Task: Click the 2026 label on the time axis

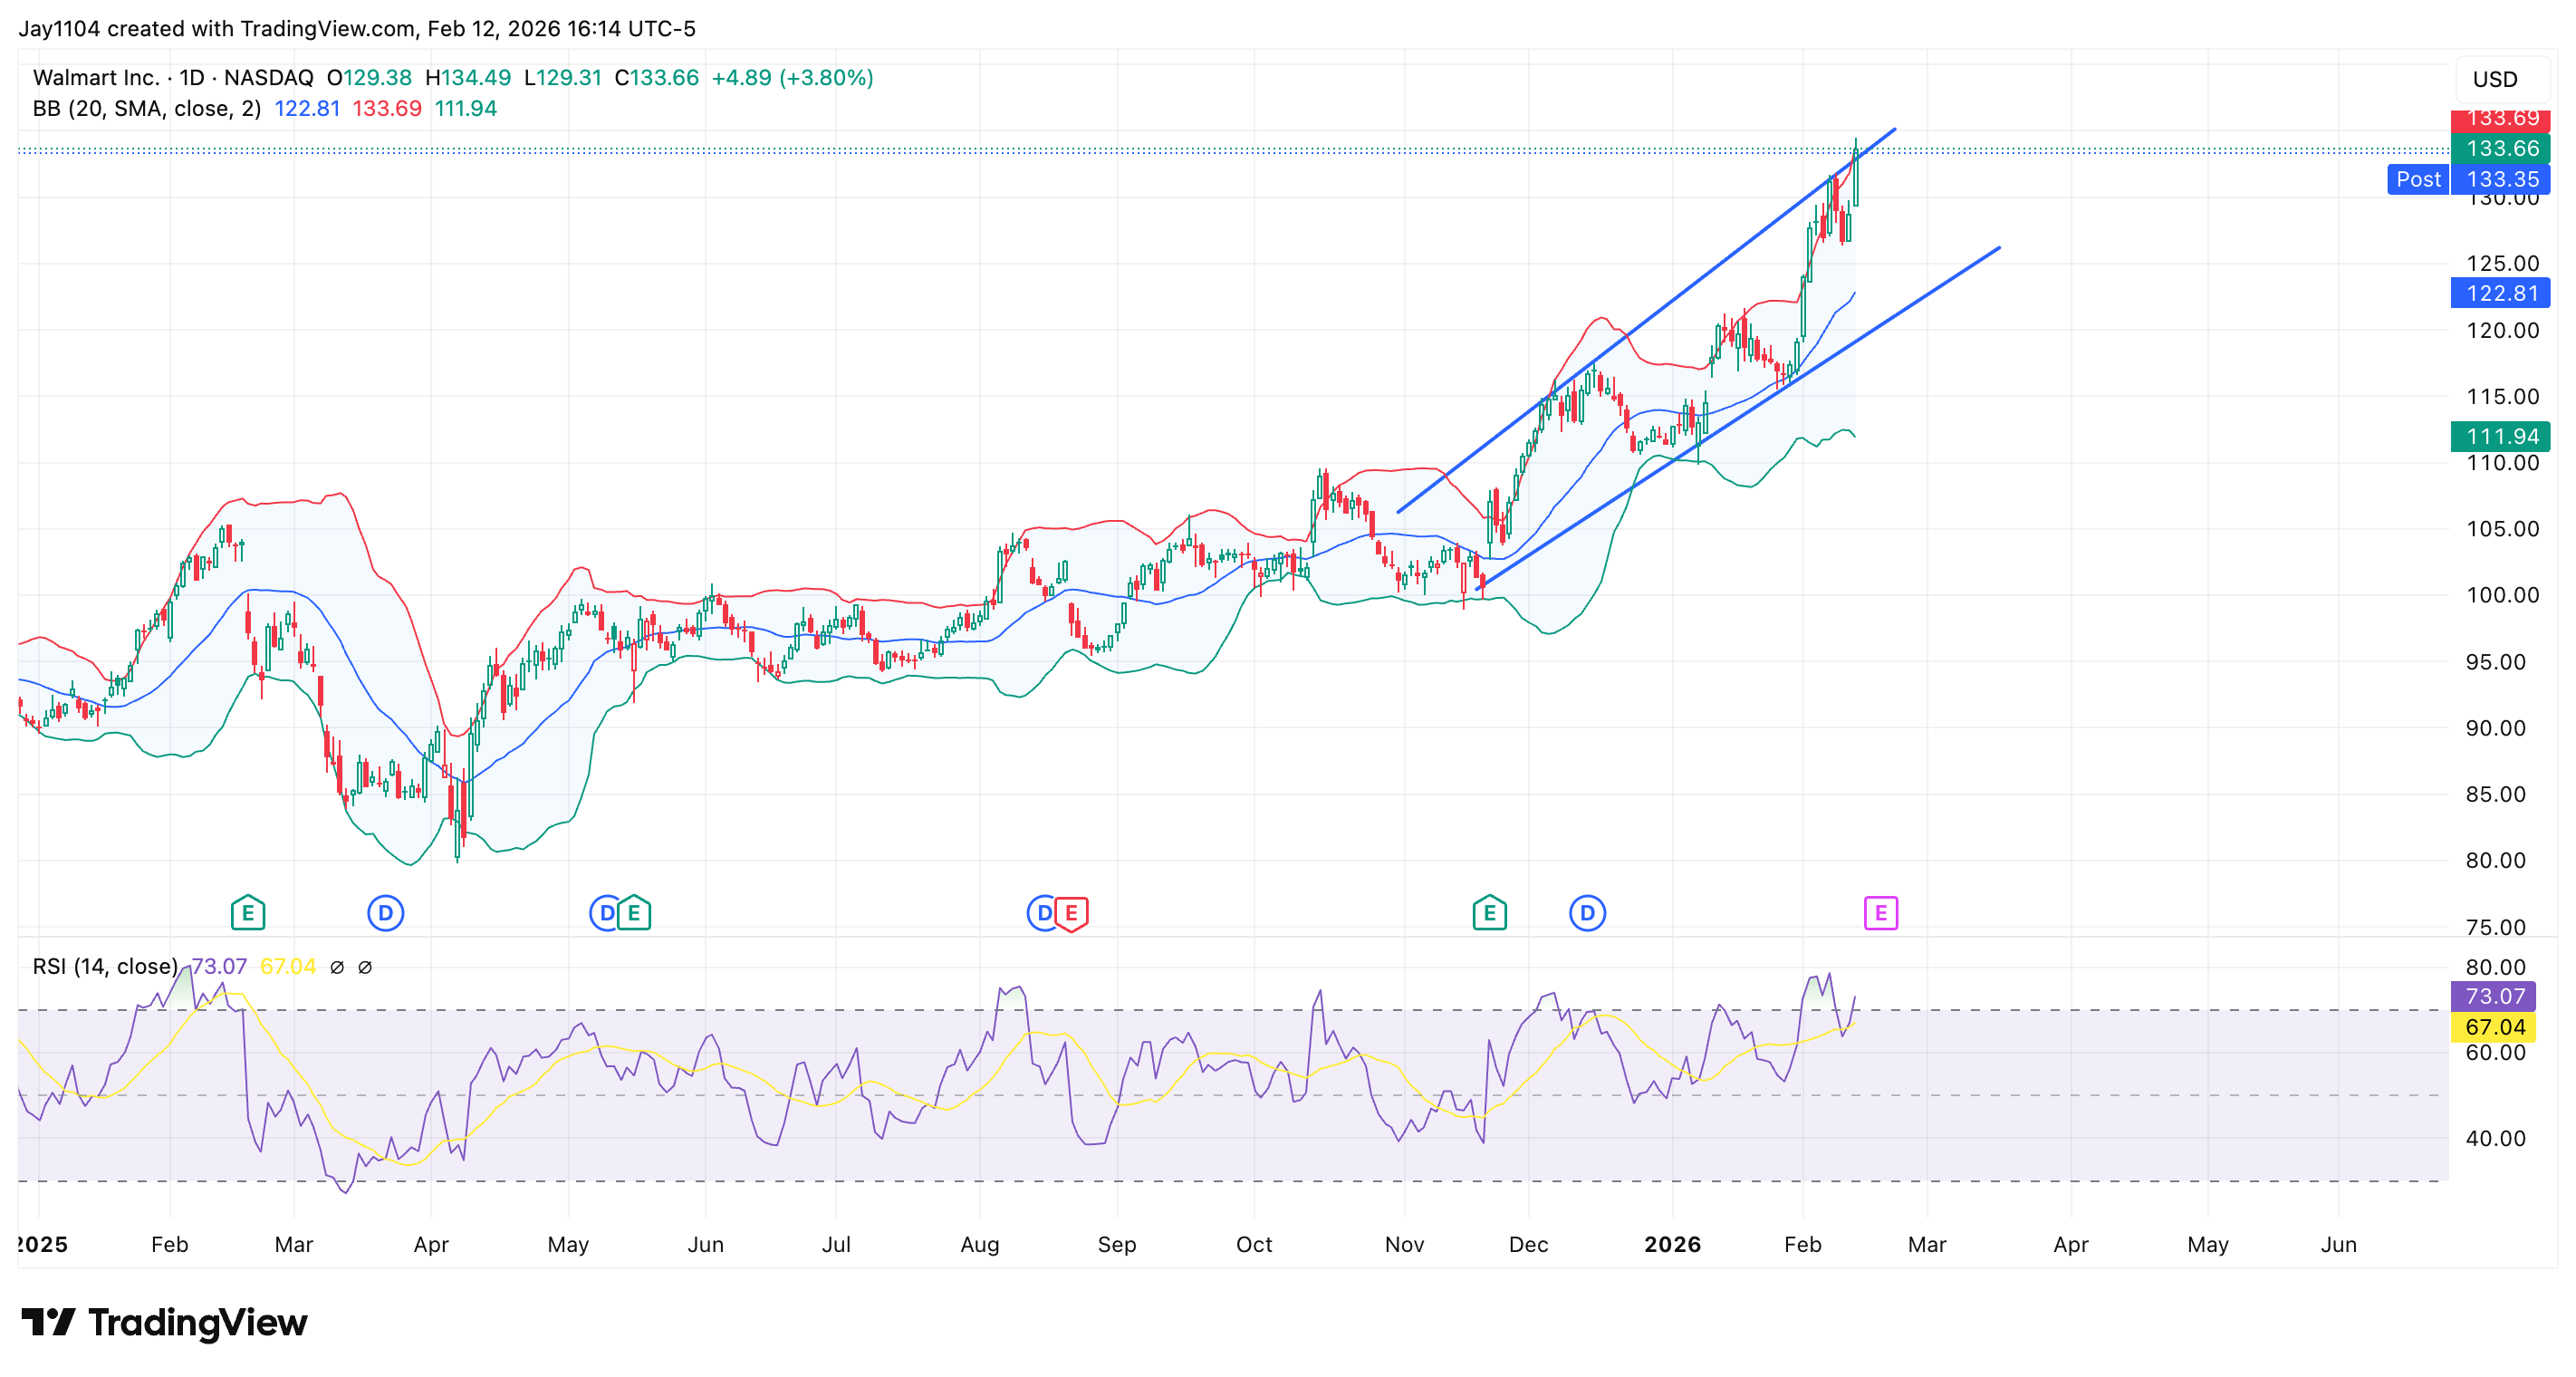Action: tap(1673, 1245)
